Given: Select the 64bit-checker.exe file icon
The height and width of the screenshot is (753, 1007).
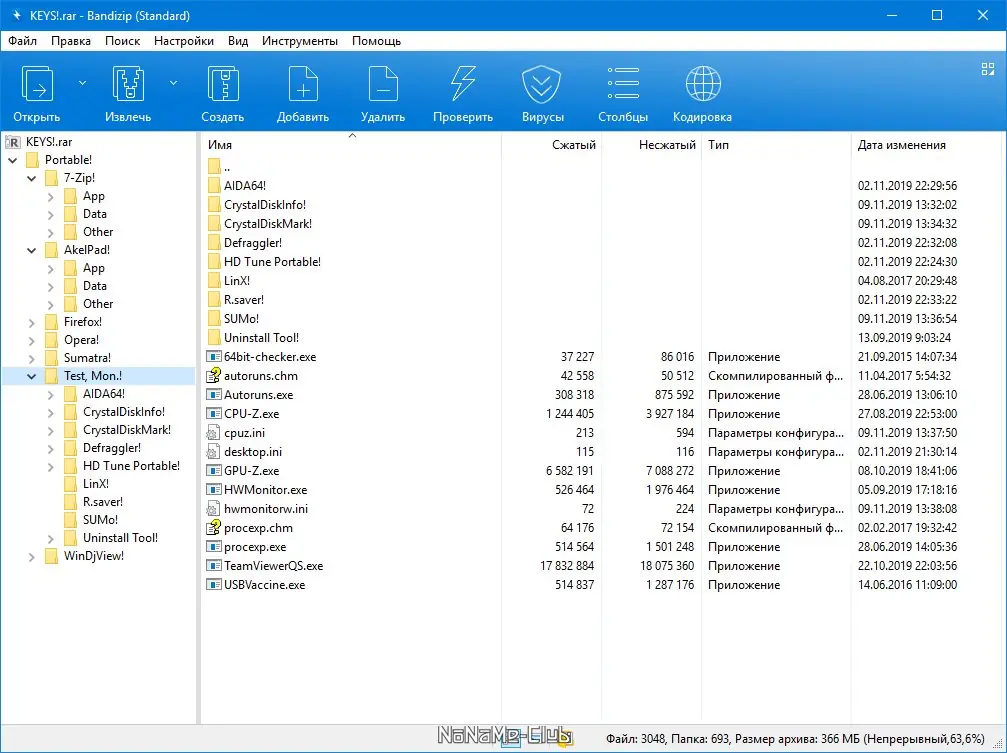Looking at the screenshot, I should [x=213, y=357].
